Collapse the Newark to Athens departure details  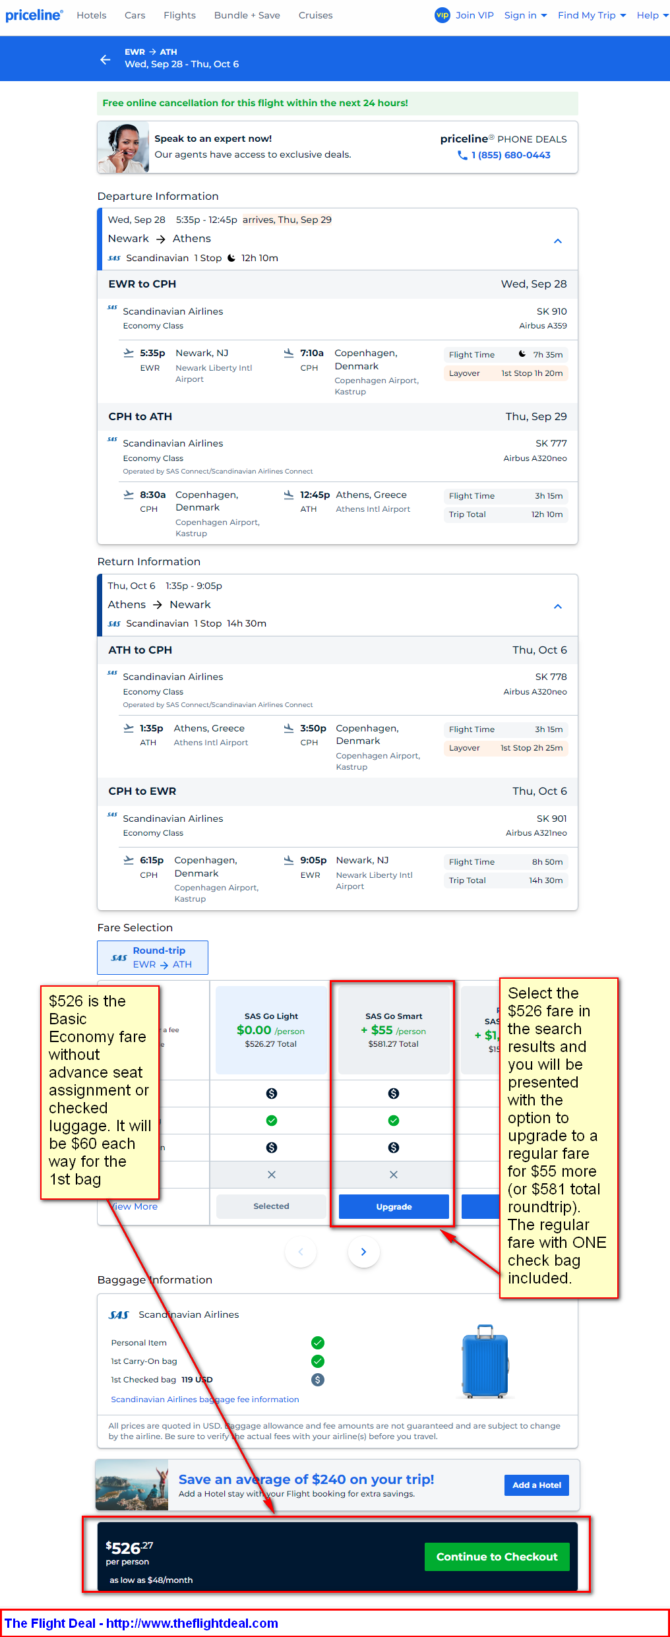[x=558, y=241]
